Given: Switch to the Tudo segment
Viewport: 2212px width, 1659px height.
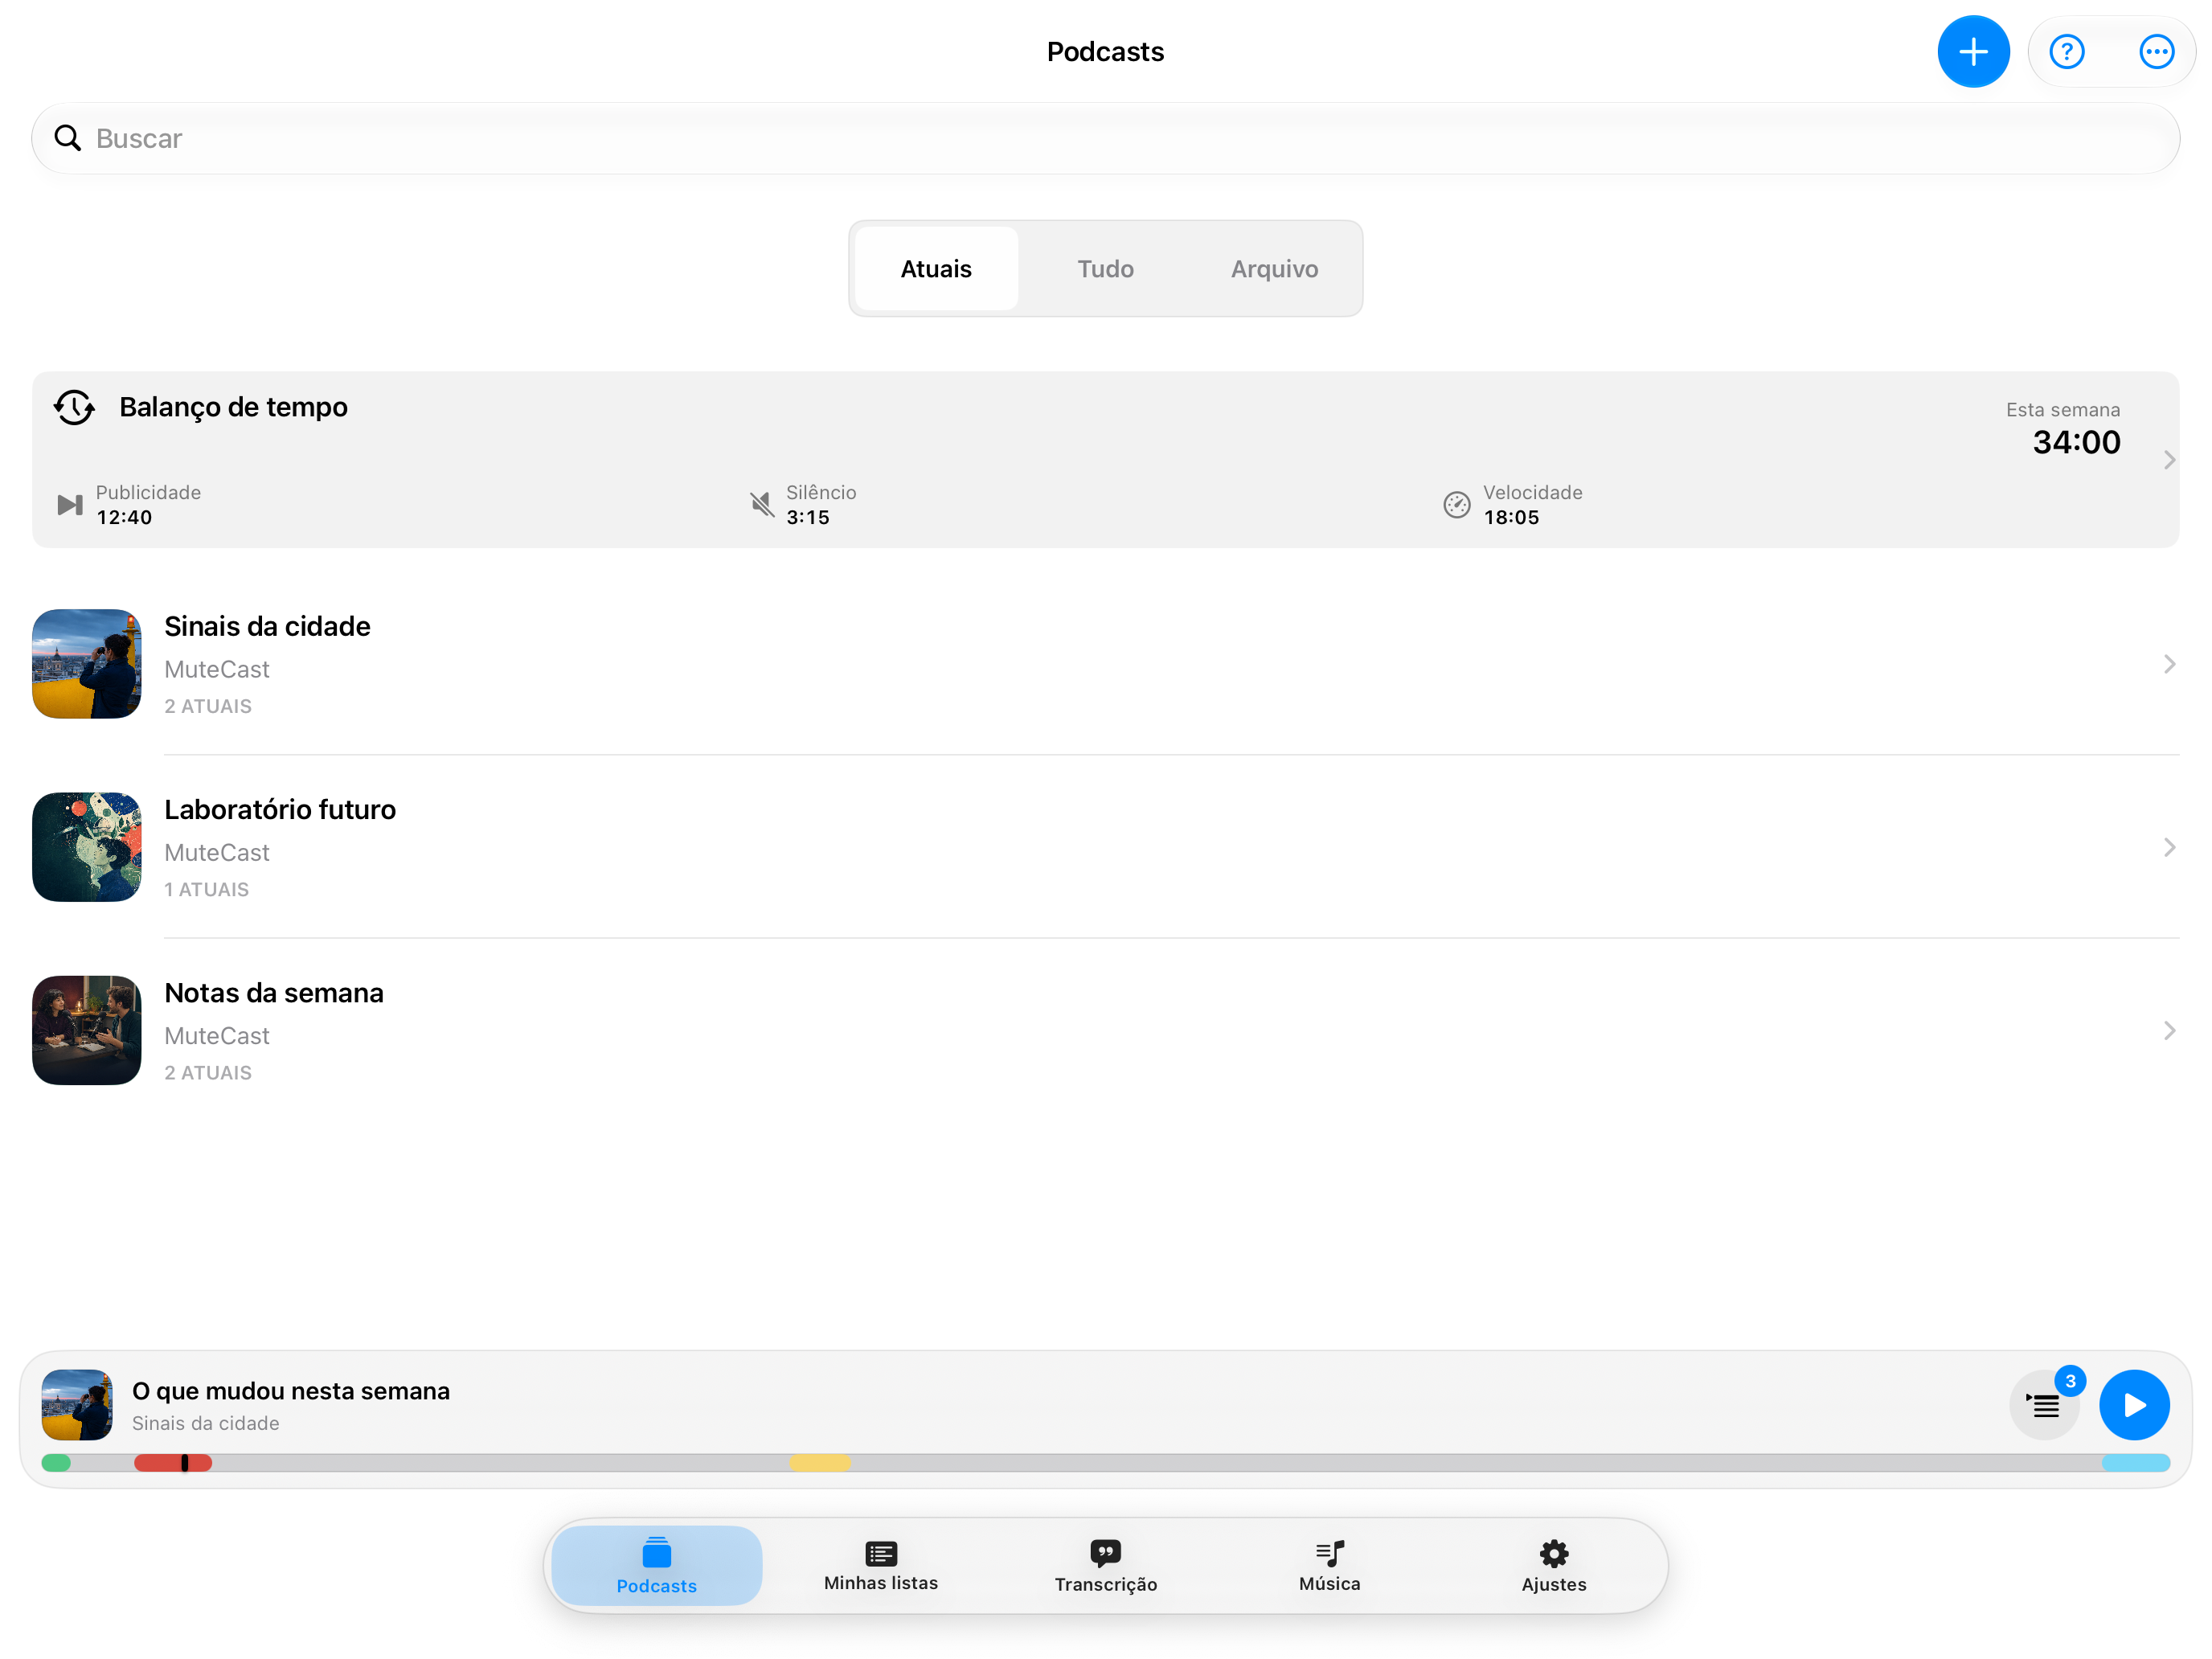Looking at the screenshot, I should tap(1105, 269).
